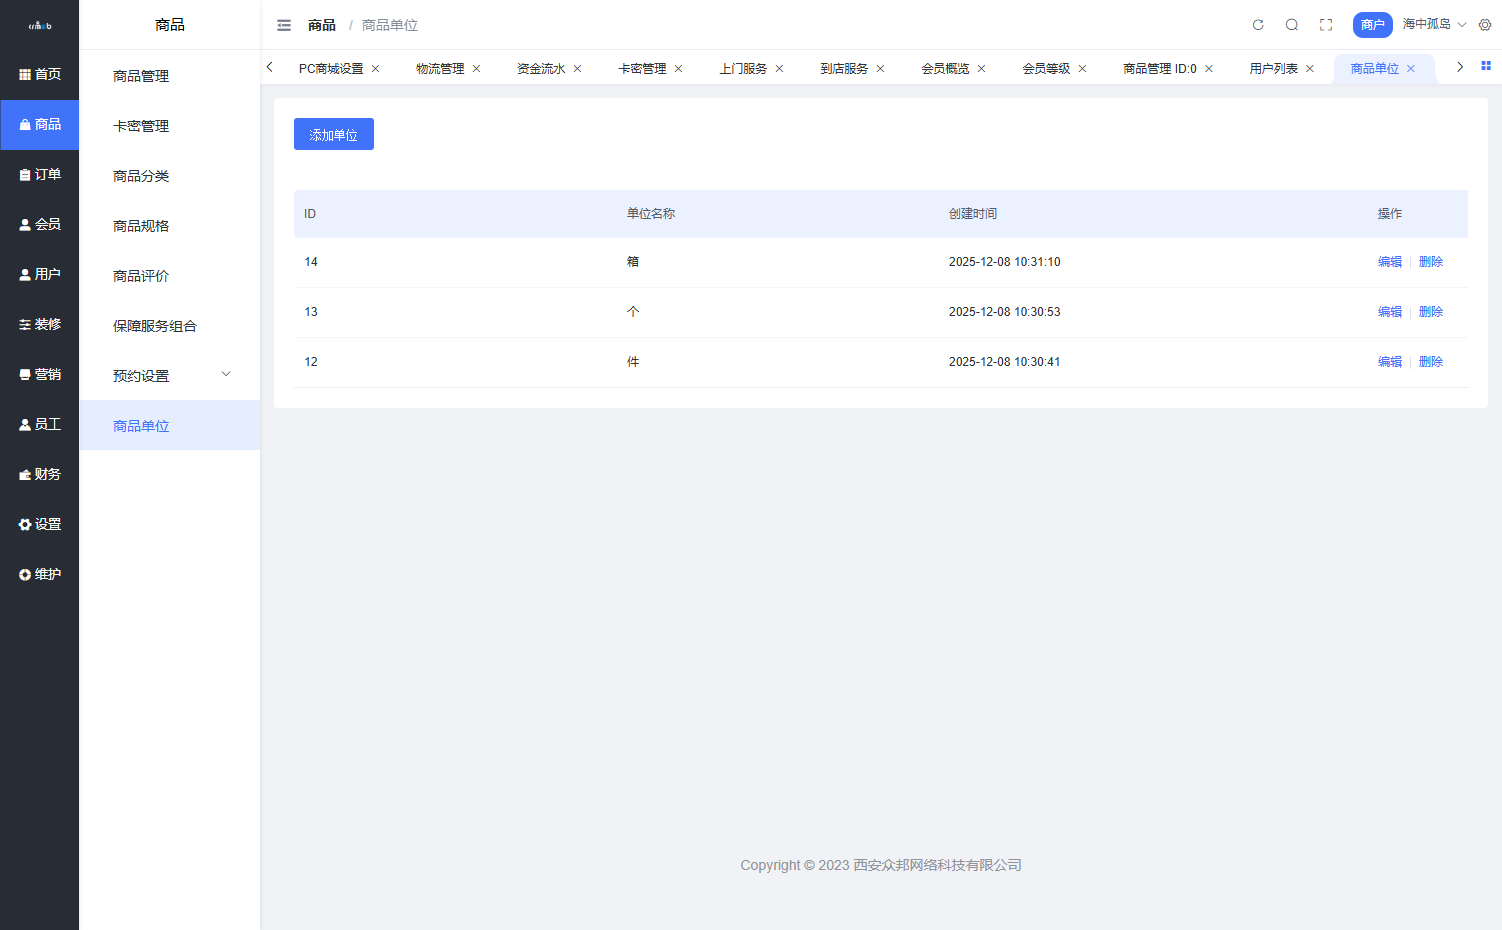Switch to the 资金流水 tab

[541, 69]
